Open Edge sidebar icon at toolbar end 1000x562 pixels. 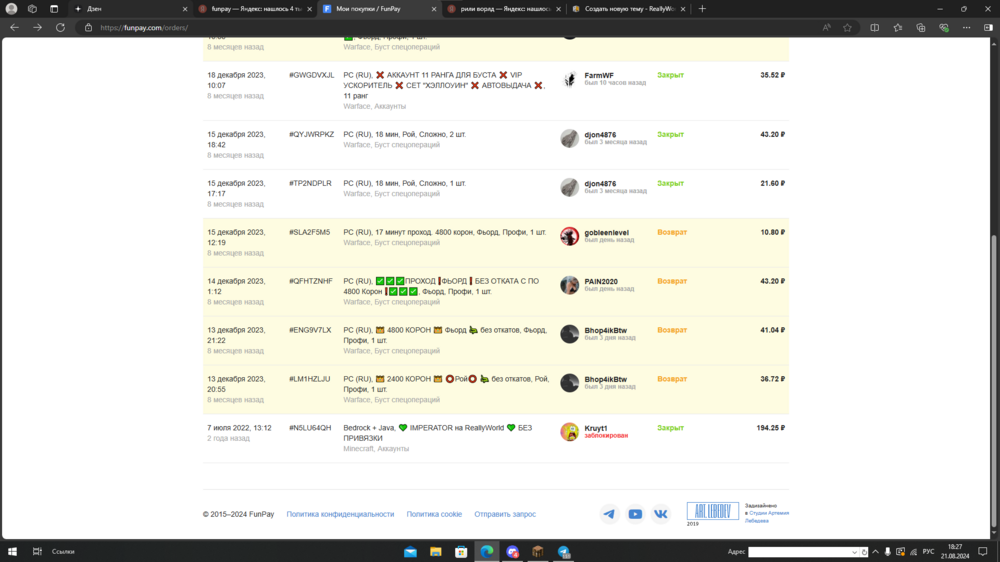click(988, 27)
